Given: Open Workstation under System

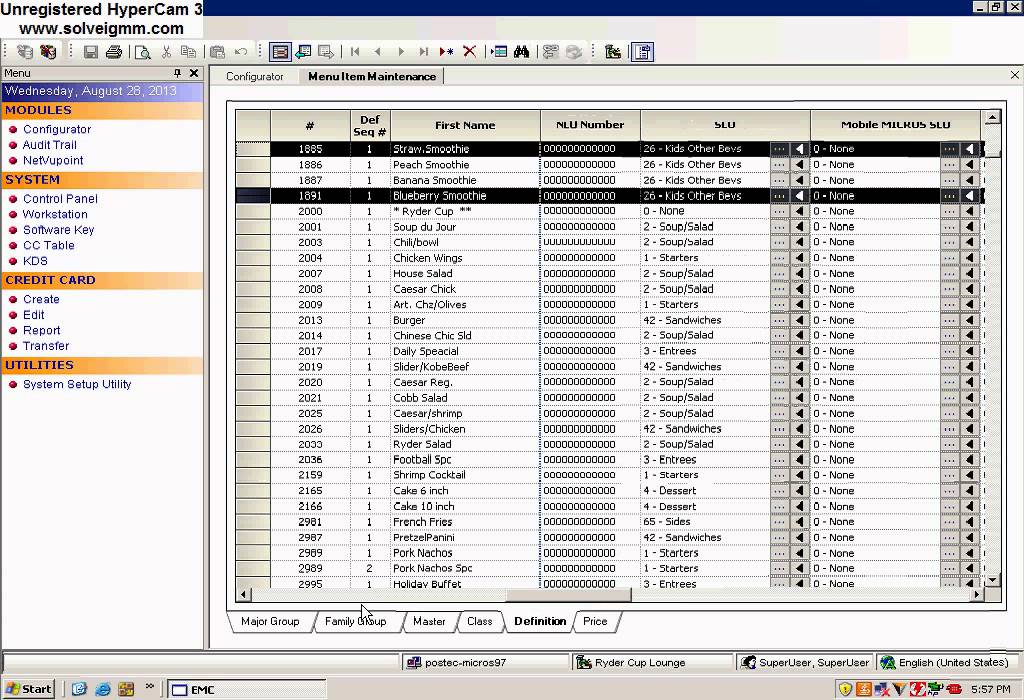Looking at the screenshot, I should coord(55,214).
